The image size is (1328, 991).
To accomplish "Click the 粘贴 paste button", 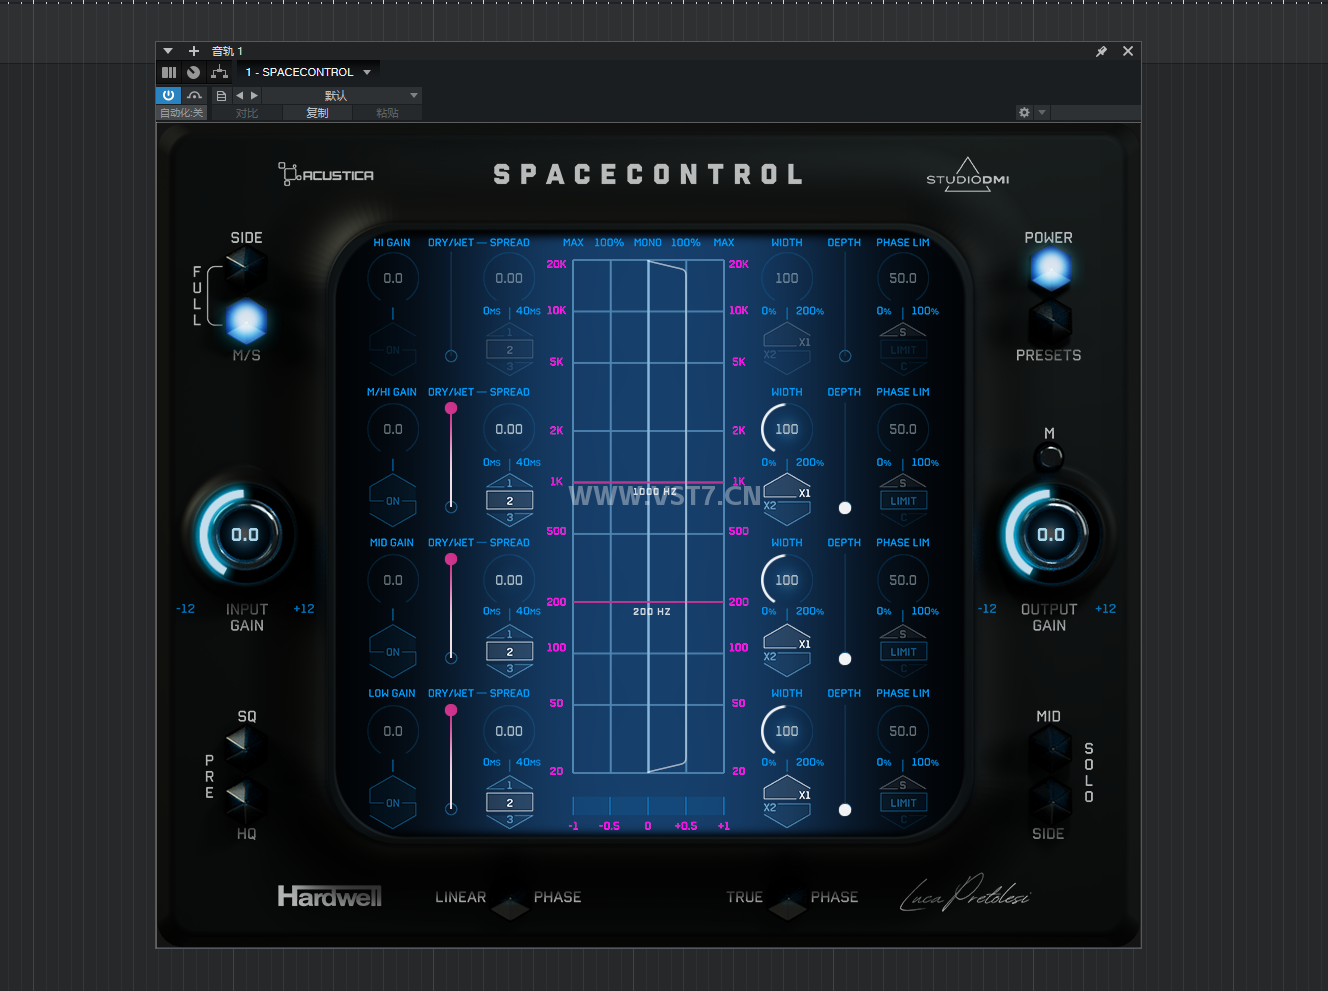I will [387, 113].
